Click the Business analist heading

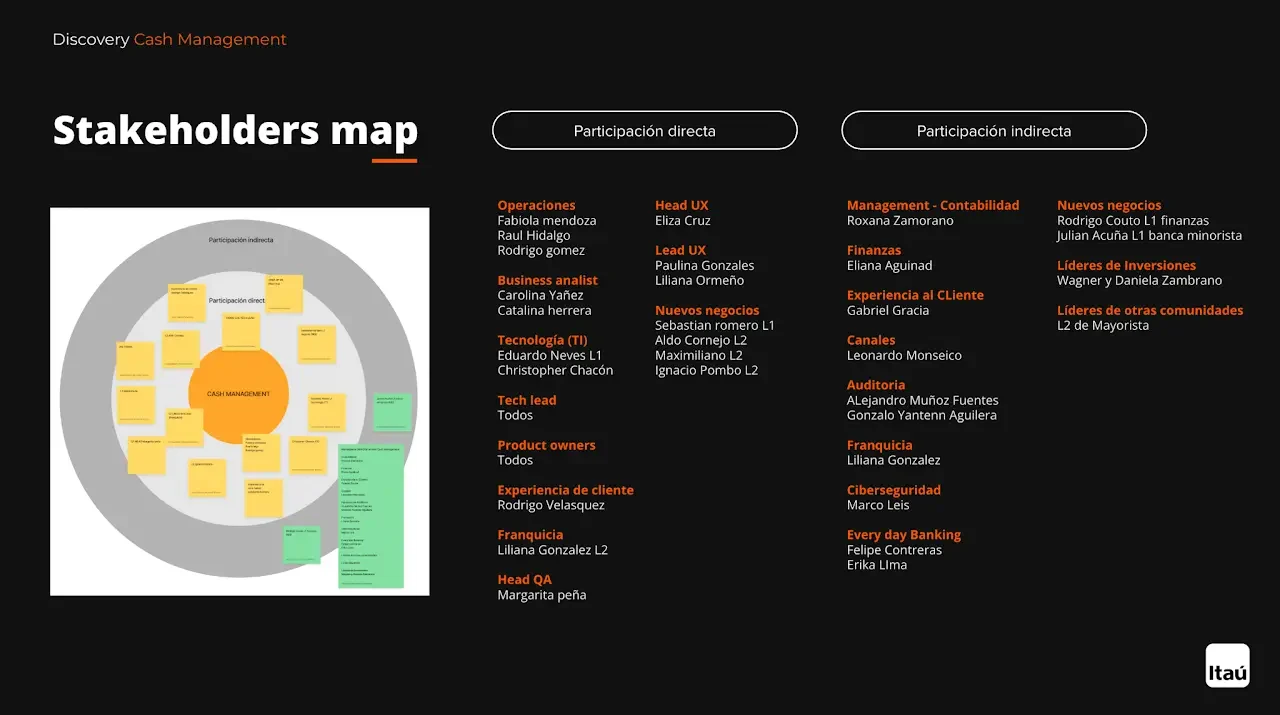(547, 280)
